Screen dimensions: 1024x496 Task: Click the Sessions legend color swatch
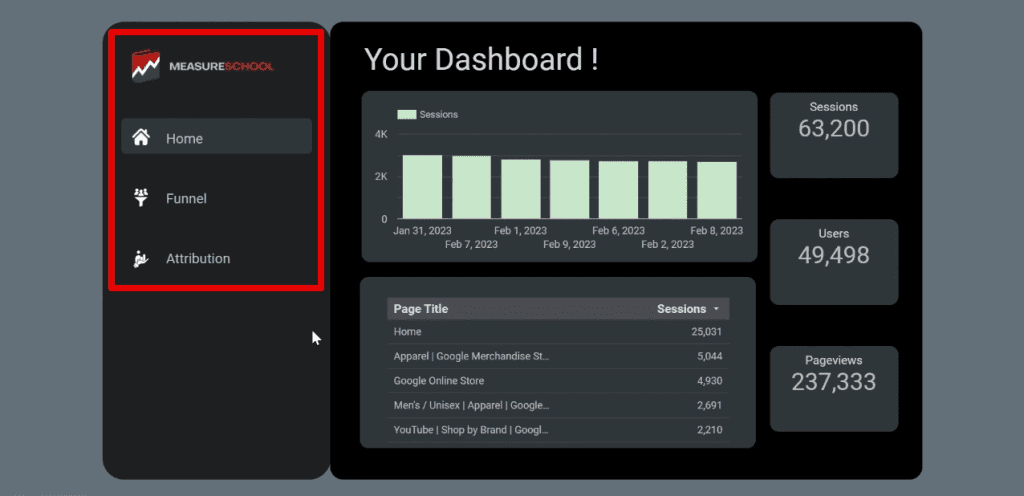(x=407, y=114)
